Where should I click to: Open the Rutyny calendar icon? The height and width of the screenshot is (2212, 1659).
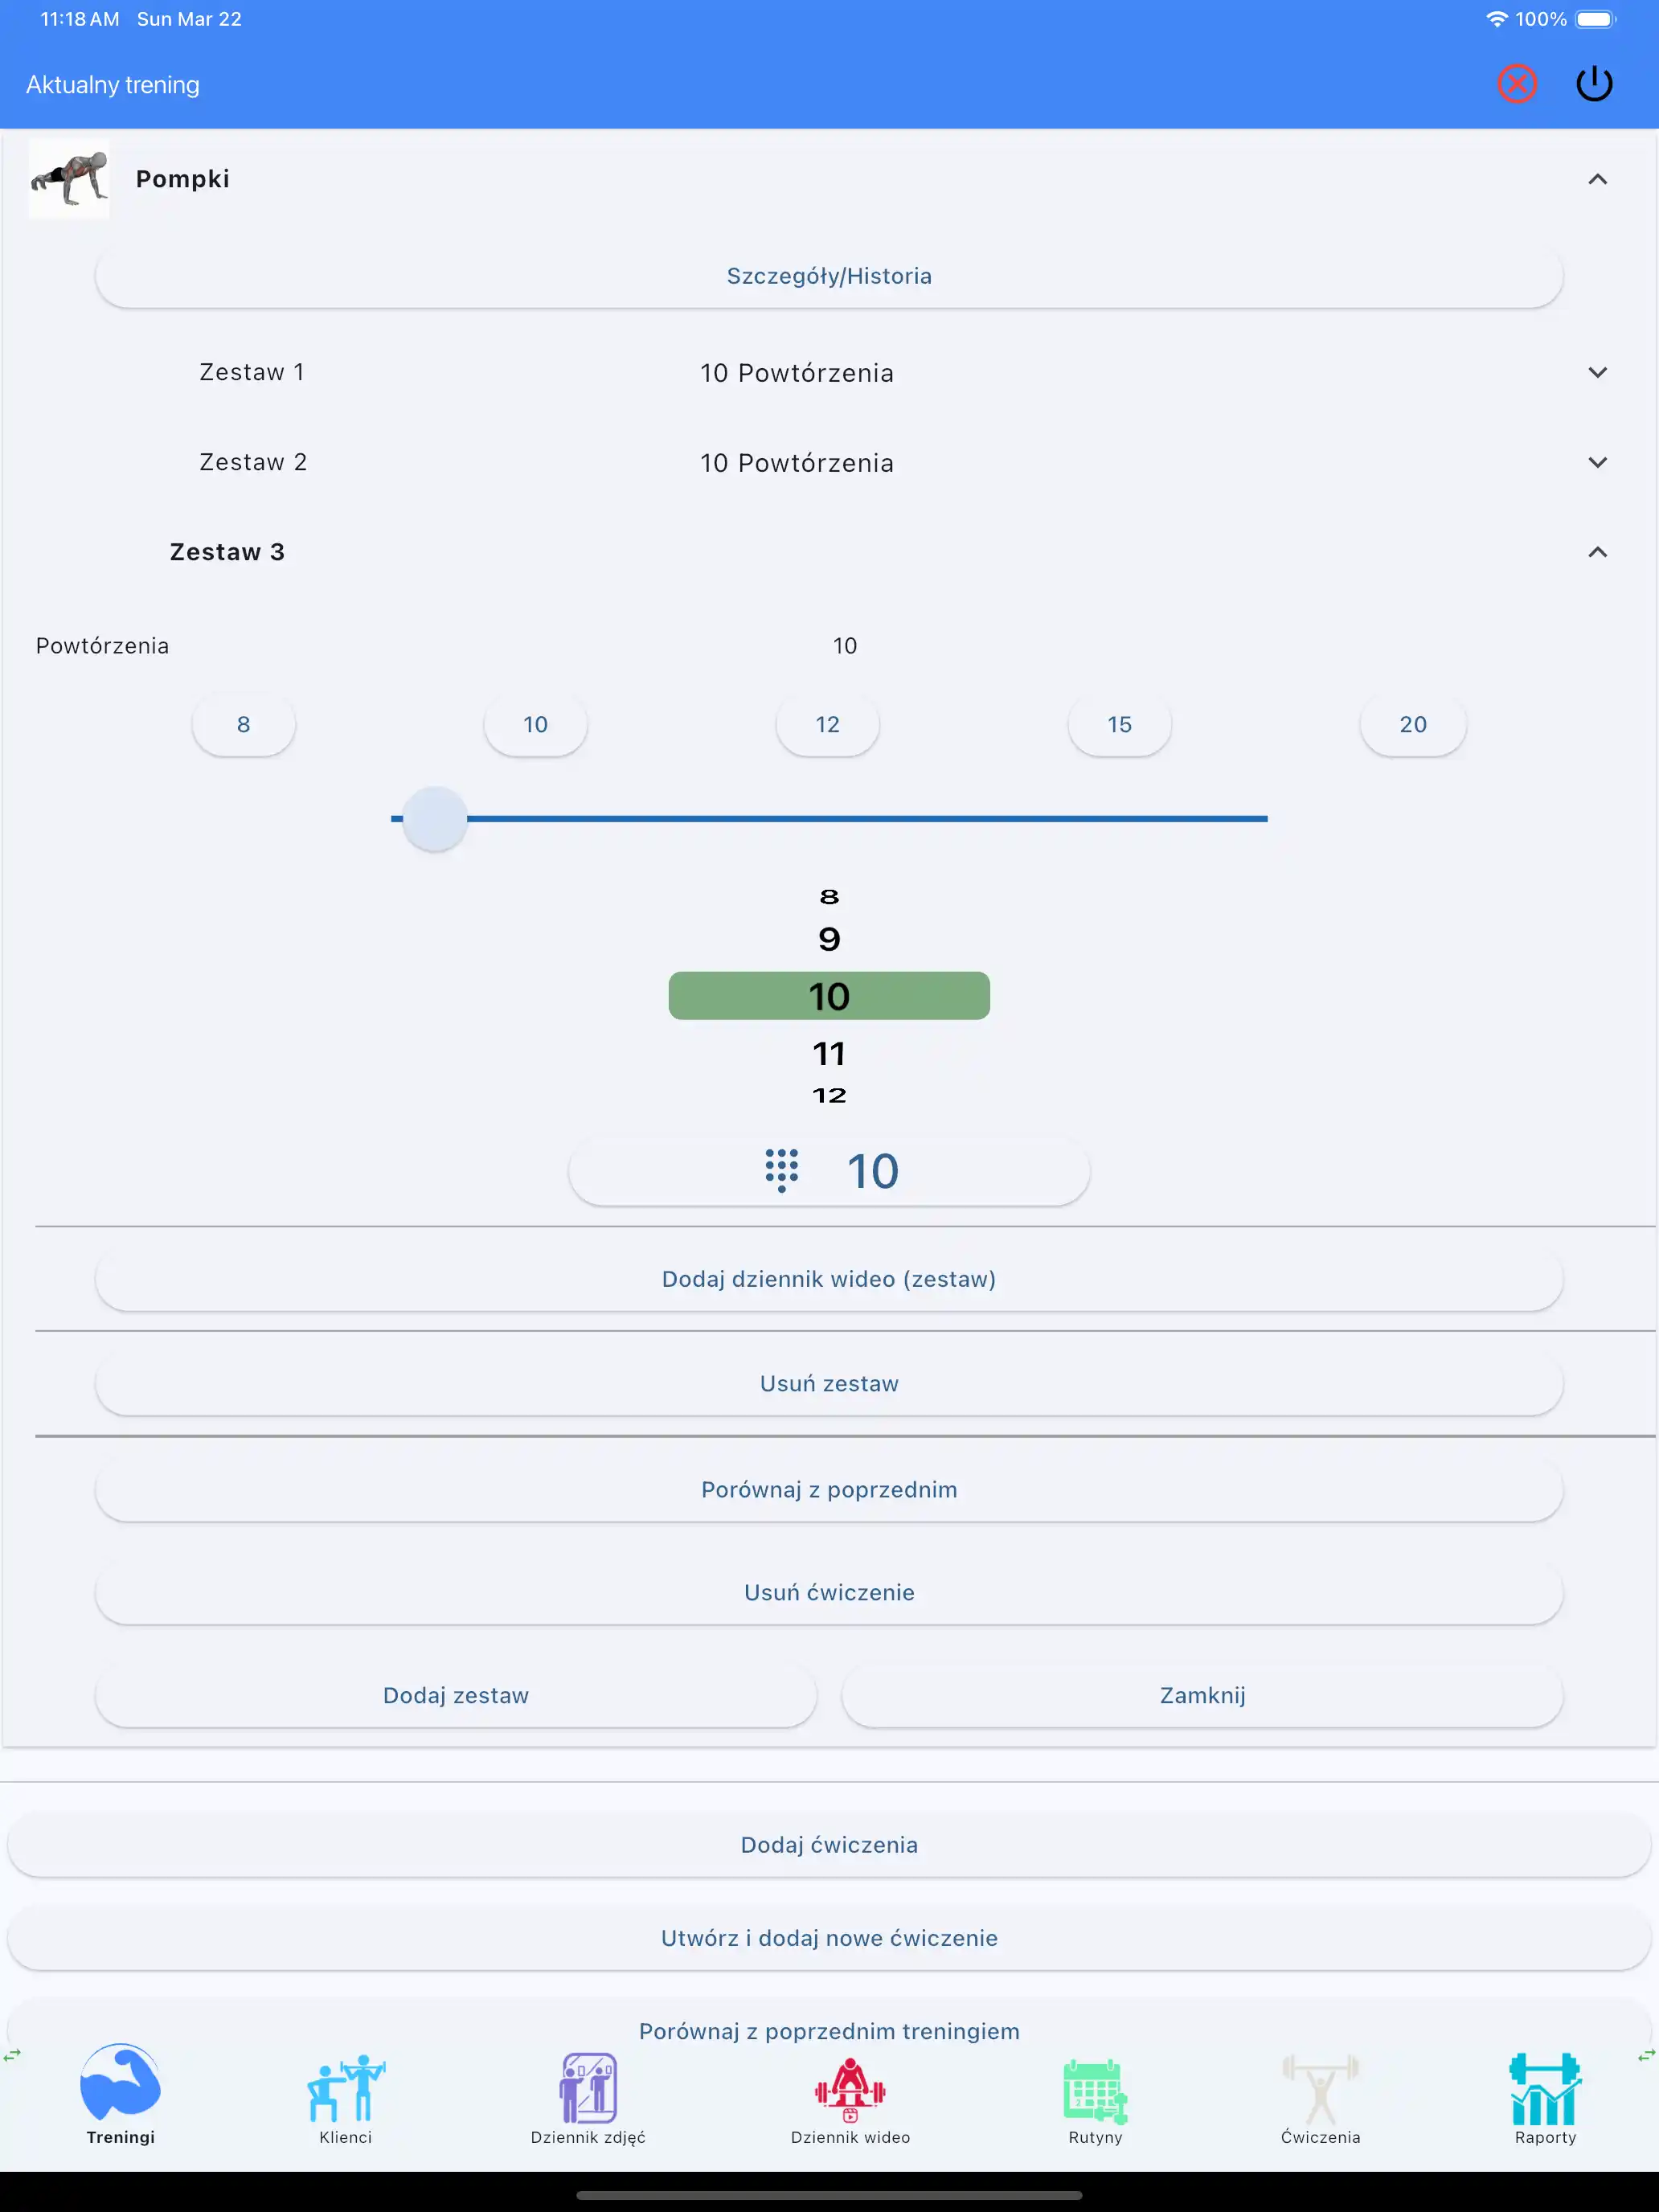pyautogui.click(x=1095, y=2090)
